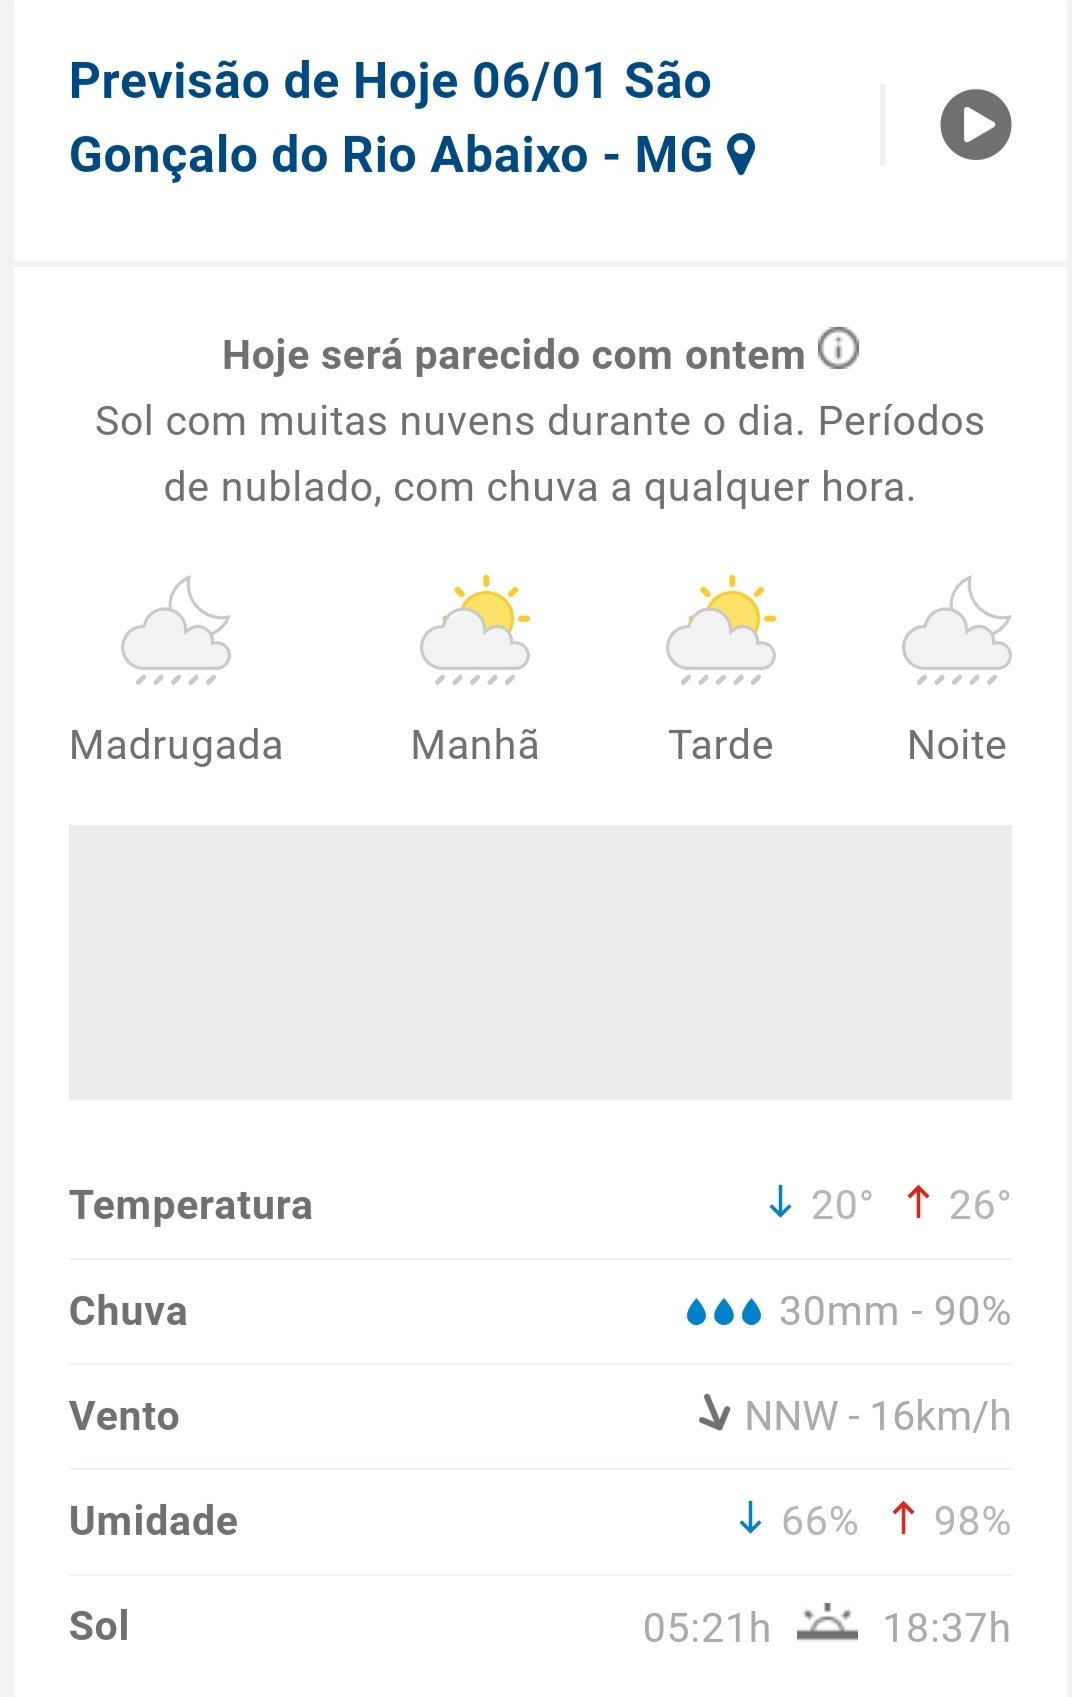The width and height of the screenshot is (1072, 1697).
Task: Tap the Manhã sun and cloud icon
Action: coord(475,630)
